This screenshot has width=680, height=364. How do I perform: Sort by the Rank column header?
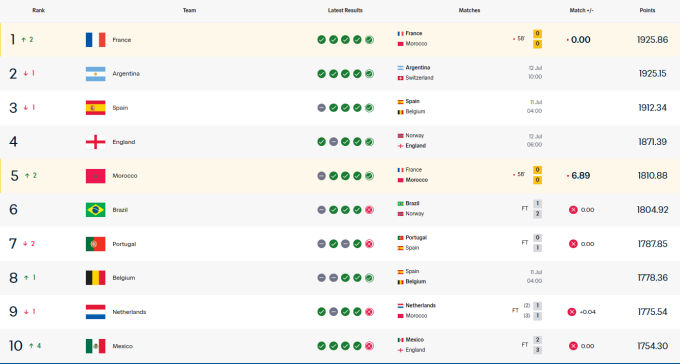click(x=39, y=10)
